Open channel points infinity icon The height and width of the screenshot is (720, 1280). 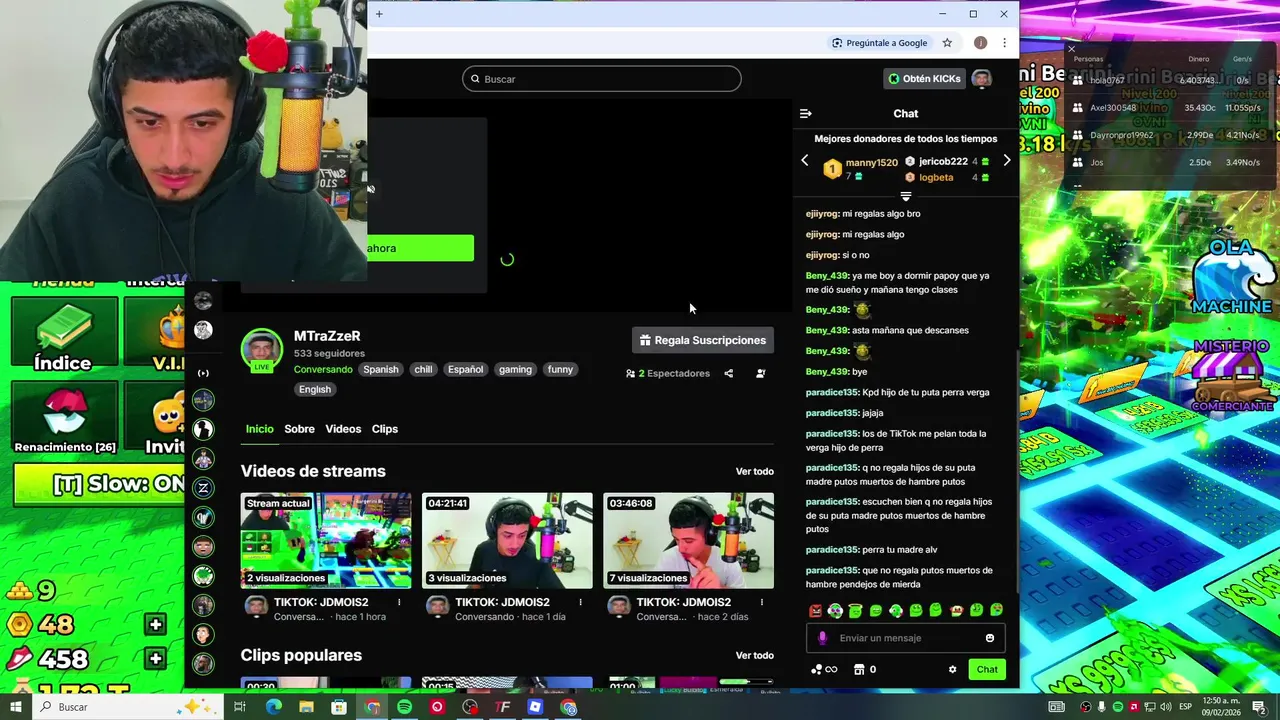click(x=824, y=670)
